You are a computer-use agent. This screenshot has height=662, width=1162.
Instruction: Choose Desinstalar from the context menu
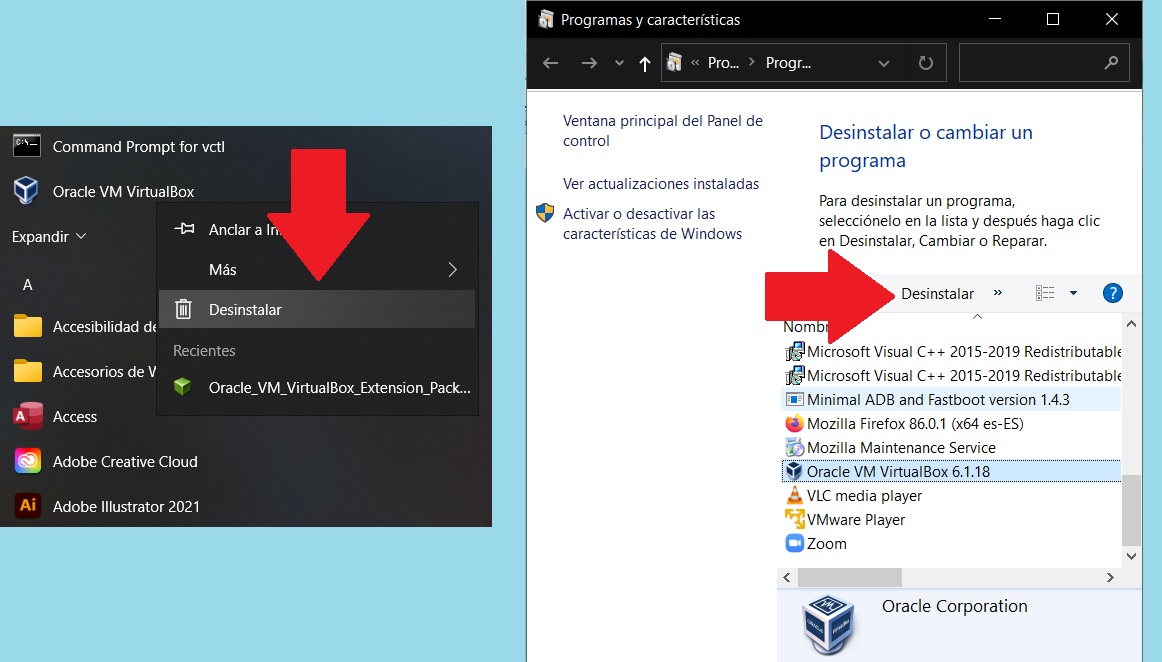click(317, 309)
